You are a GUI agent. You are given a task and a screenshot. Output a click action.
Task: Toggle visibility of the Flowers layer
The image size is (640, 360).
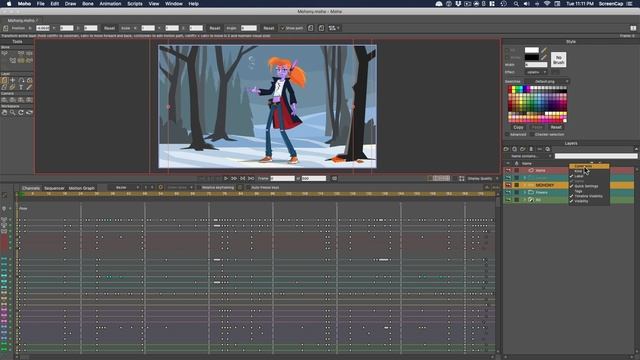point(508,193)
